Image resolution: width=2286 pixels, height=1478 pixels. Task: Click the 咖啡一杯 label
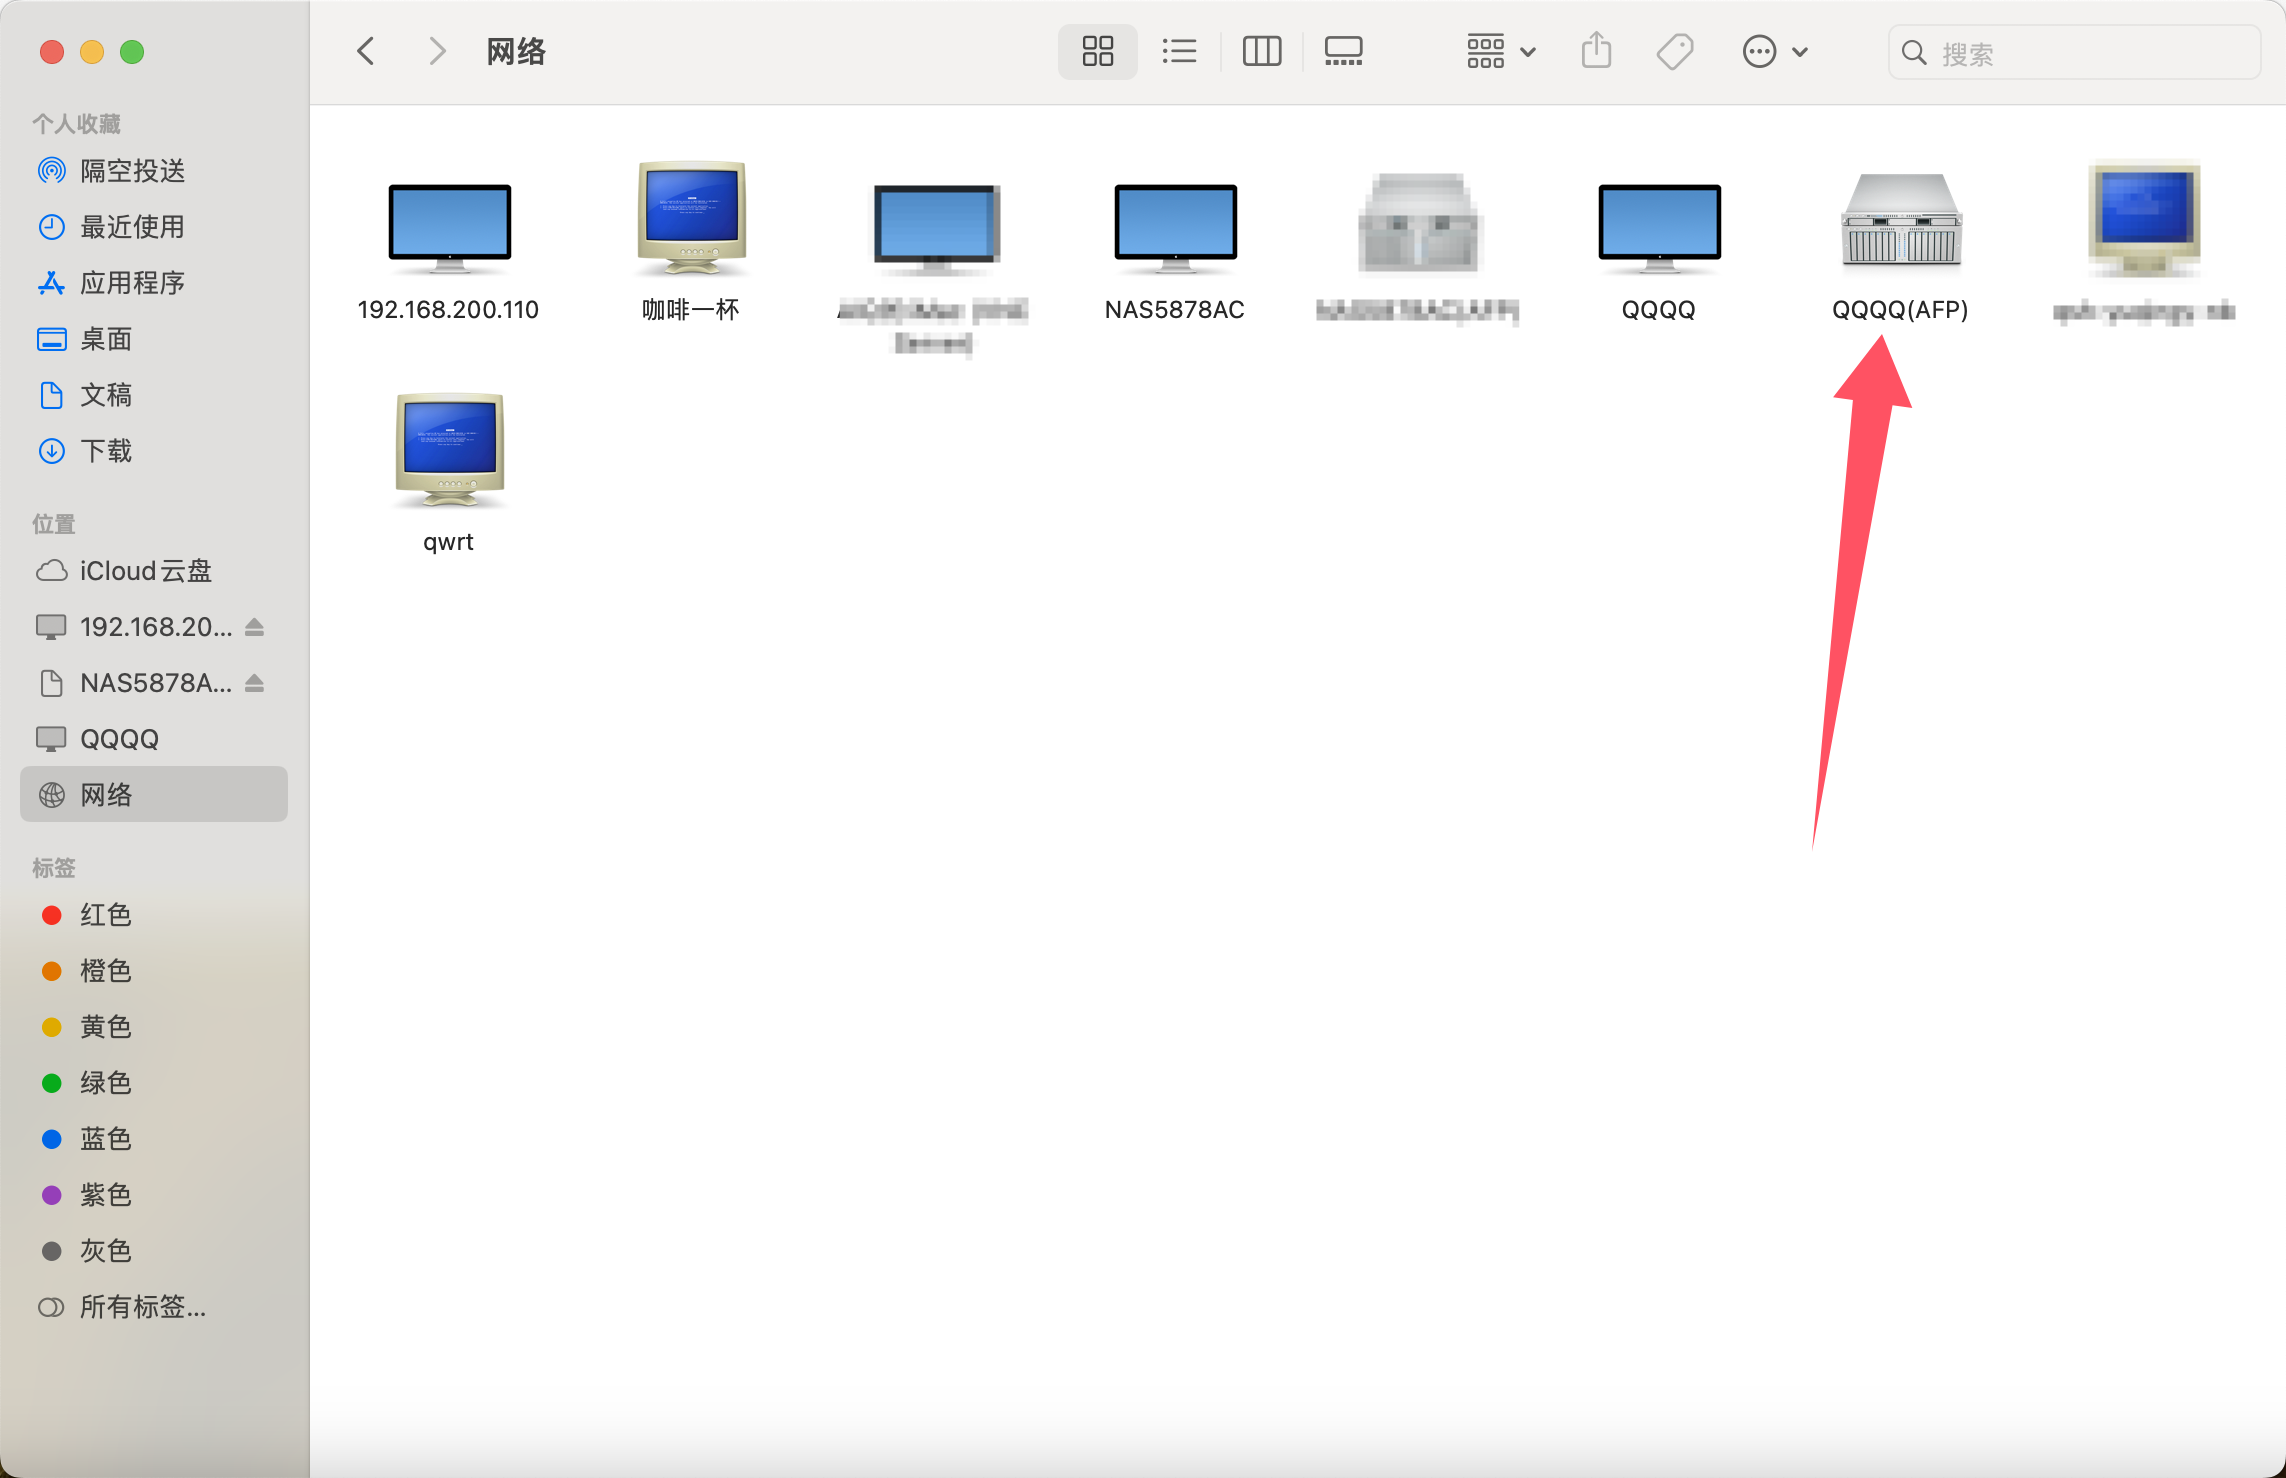point(691,310)
